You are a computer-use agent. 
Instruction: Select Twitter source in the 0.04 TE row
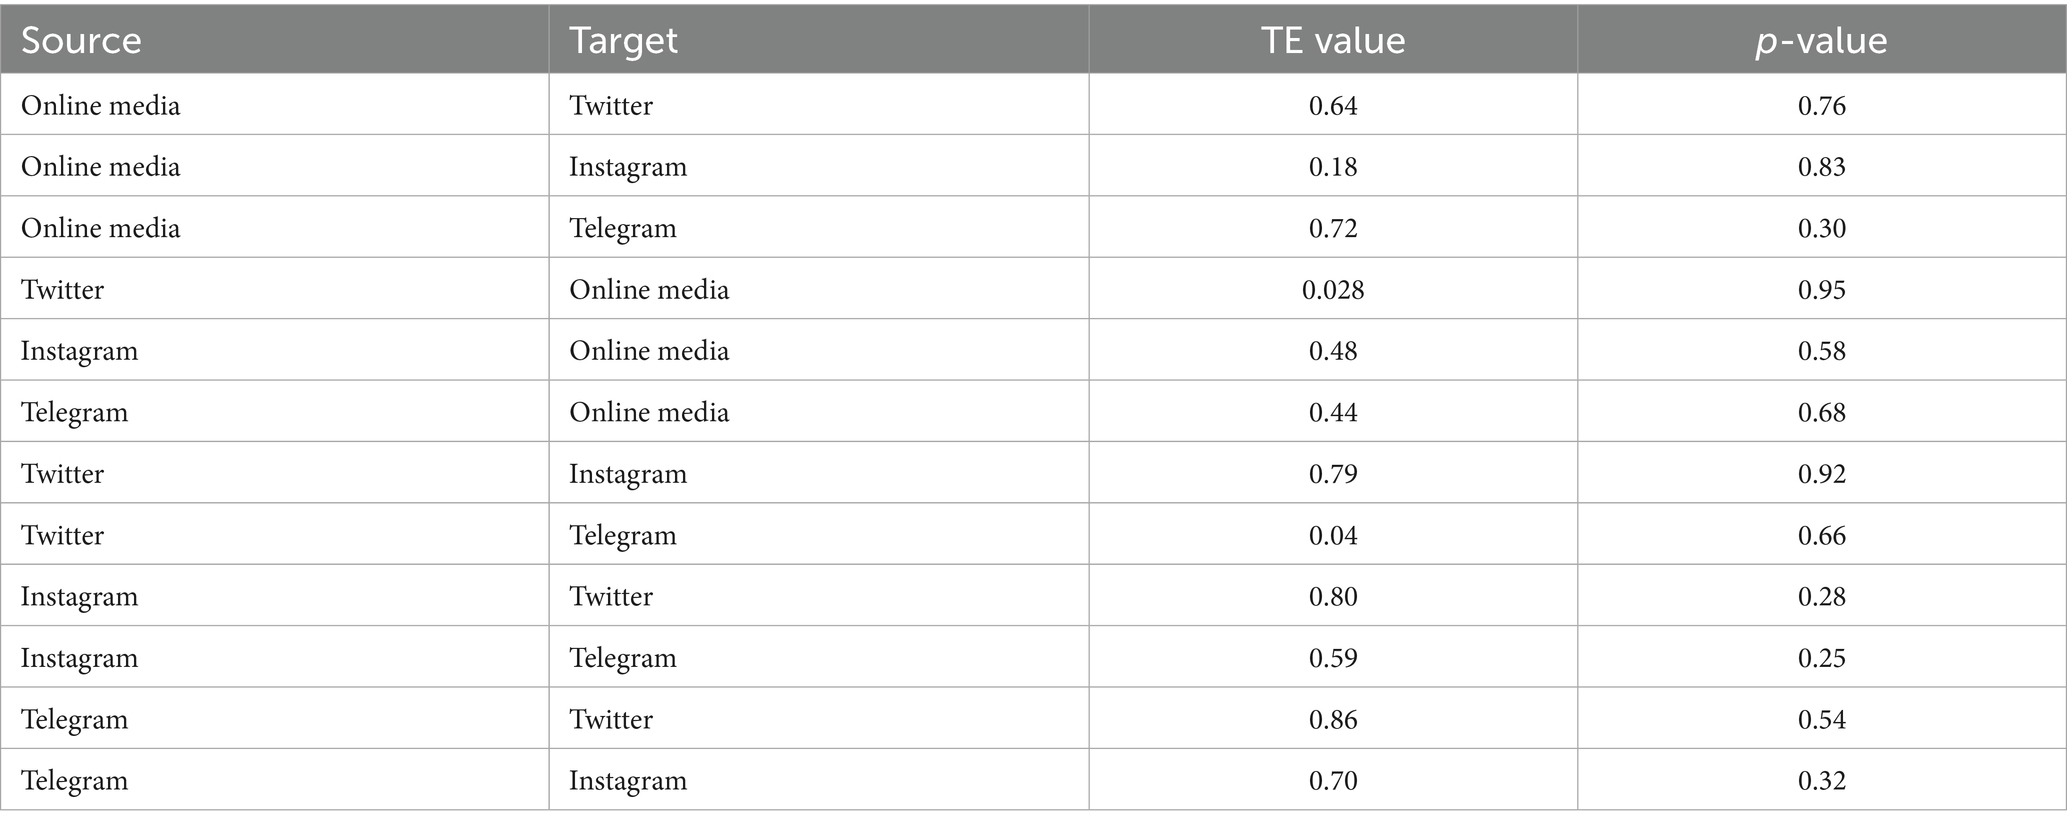(x=62, y=535)
